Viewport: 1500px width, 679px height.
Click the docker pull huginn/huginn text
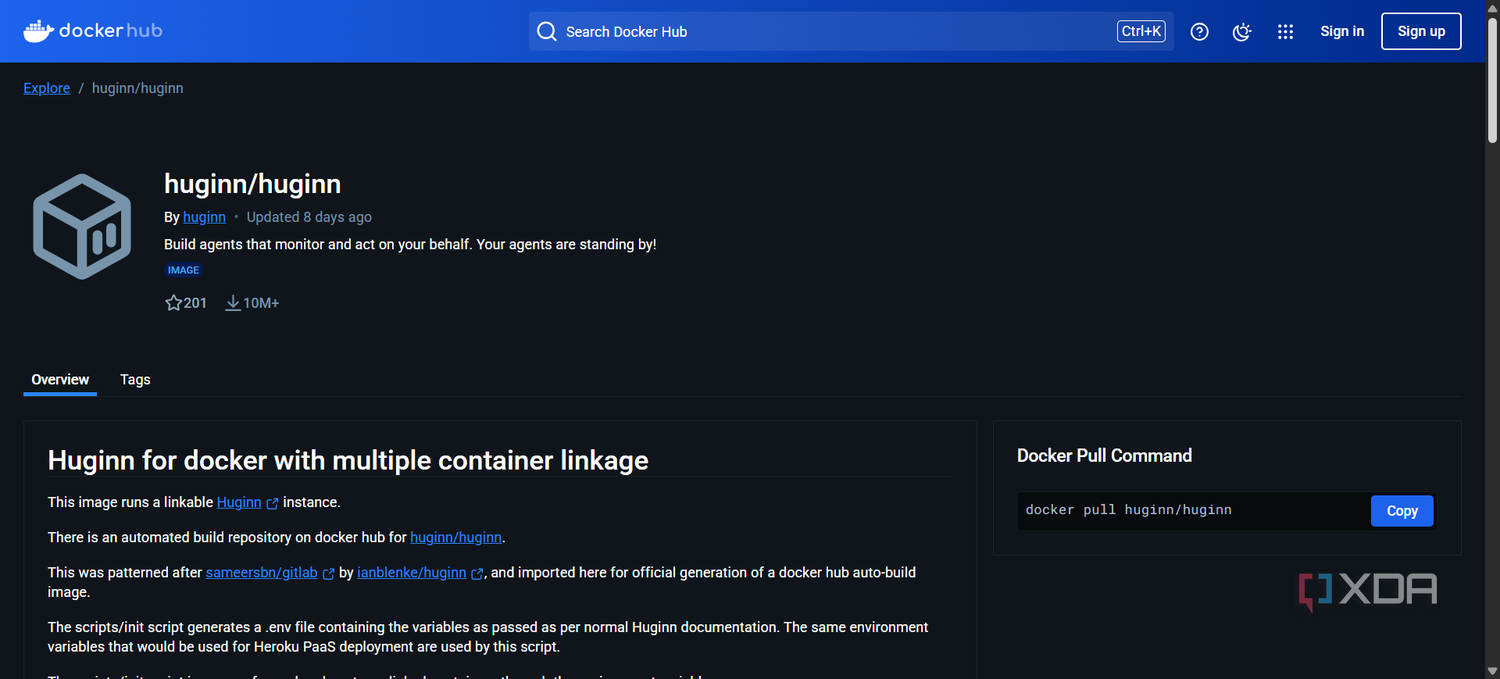click(x=1129, y=510)
